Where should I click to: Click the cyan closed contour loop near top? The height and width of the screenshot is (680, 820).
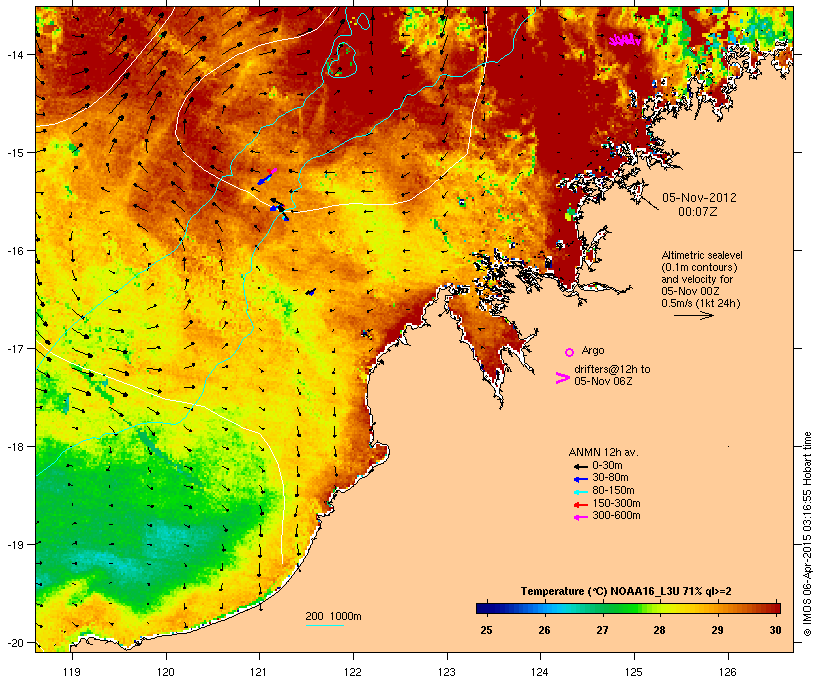pyautogui.click(x=341, y=59)
